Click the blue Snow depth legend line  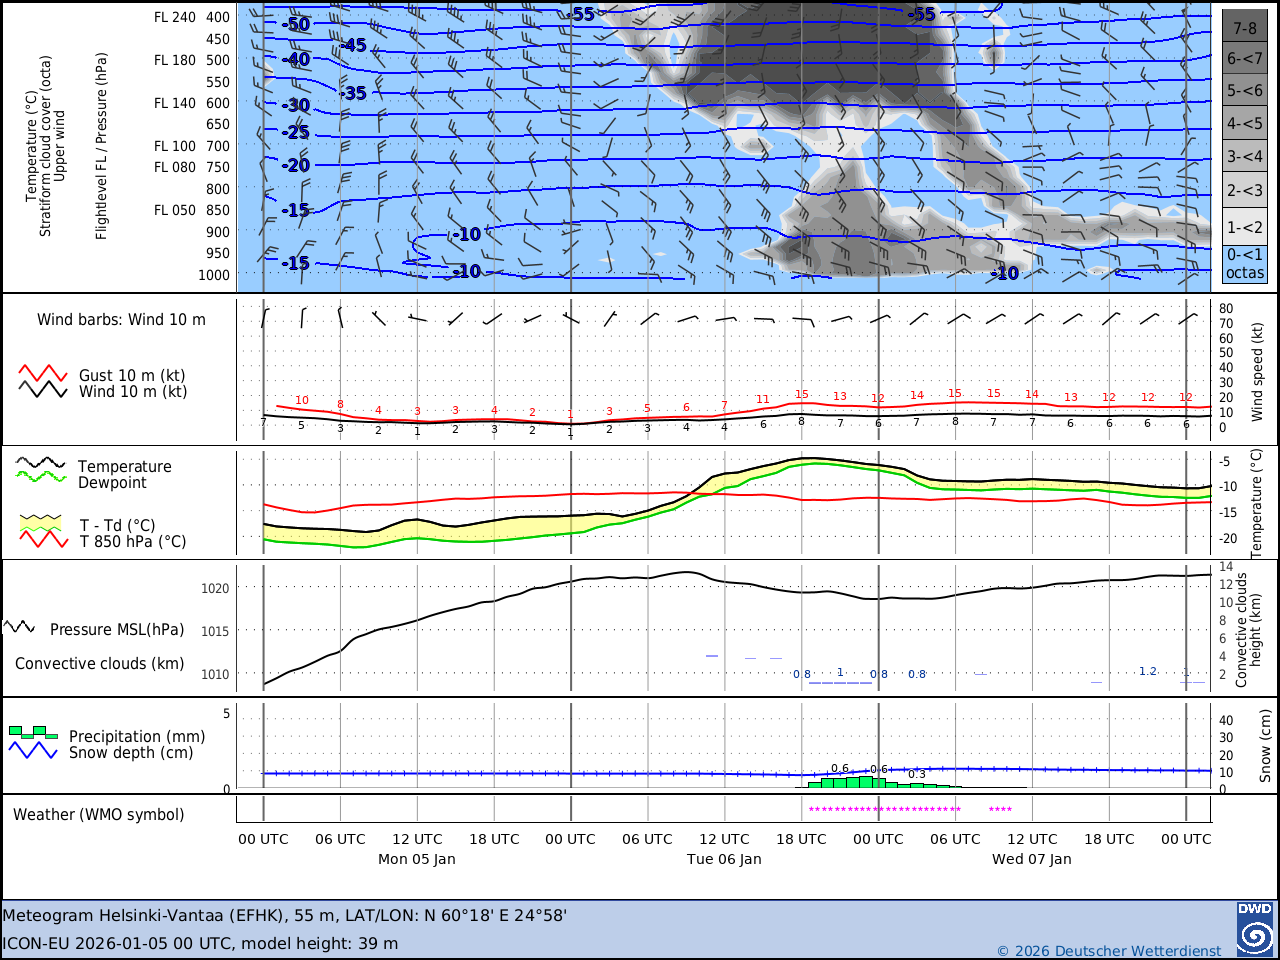(x=33, y=749)
